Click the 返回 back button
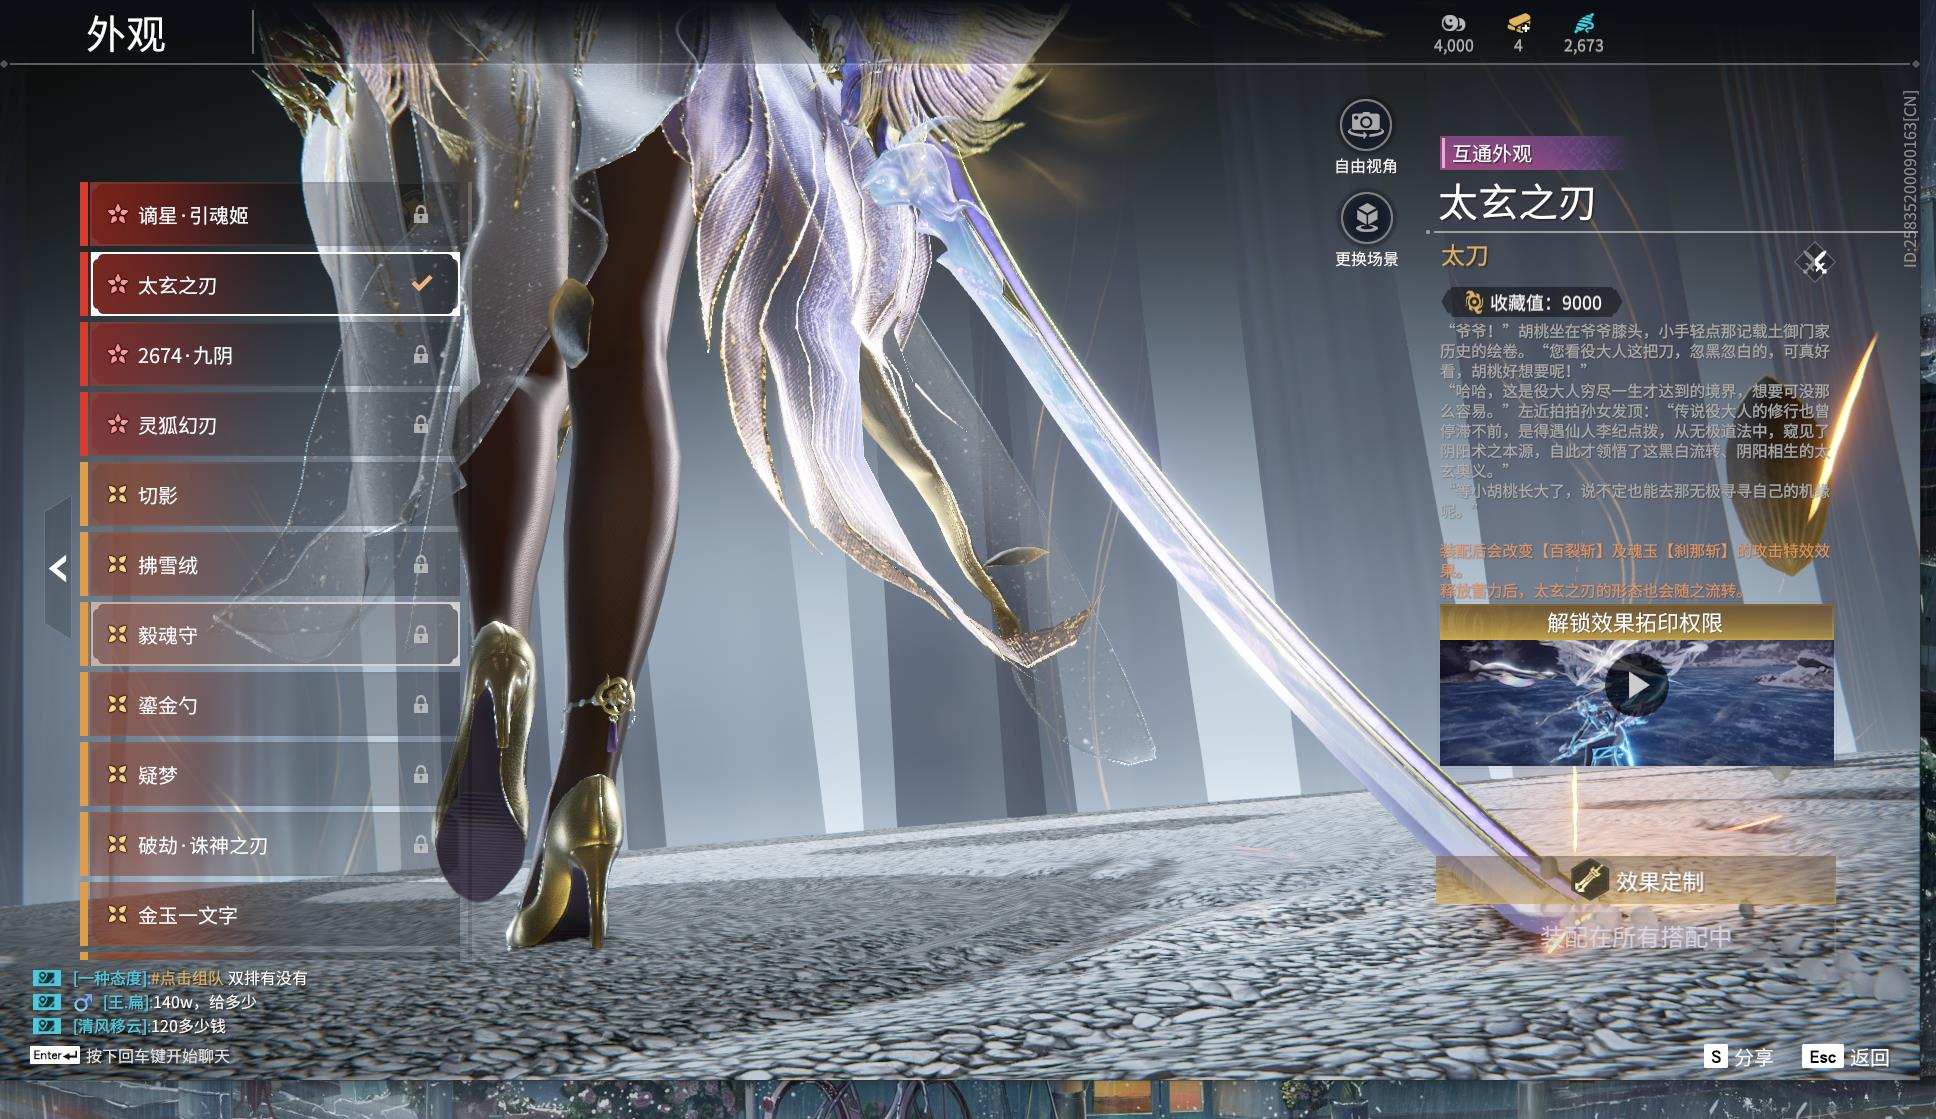1936x1119 pixels. pyautogui.click(x=1869, y=1057)
